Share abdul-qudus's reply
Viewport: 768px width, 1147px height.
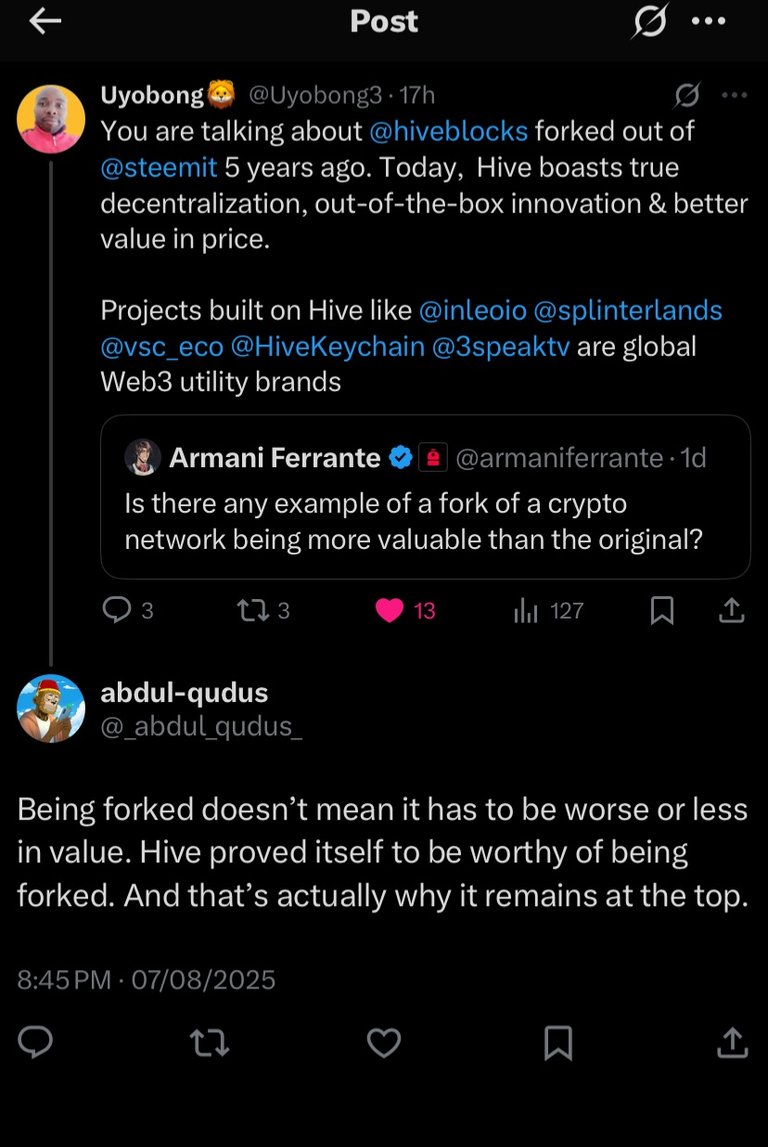731,1042
